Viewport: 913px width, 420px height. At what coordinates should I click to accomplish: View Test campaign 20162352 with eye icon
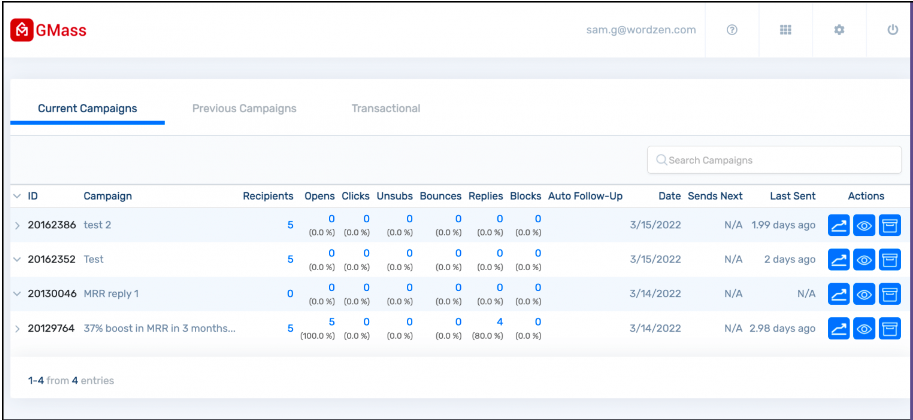pos(865,260)
